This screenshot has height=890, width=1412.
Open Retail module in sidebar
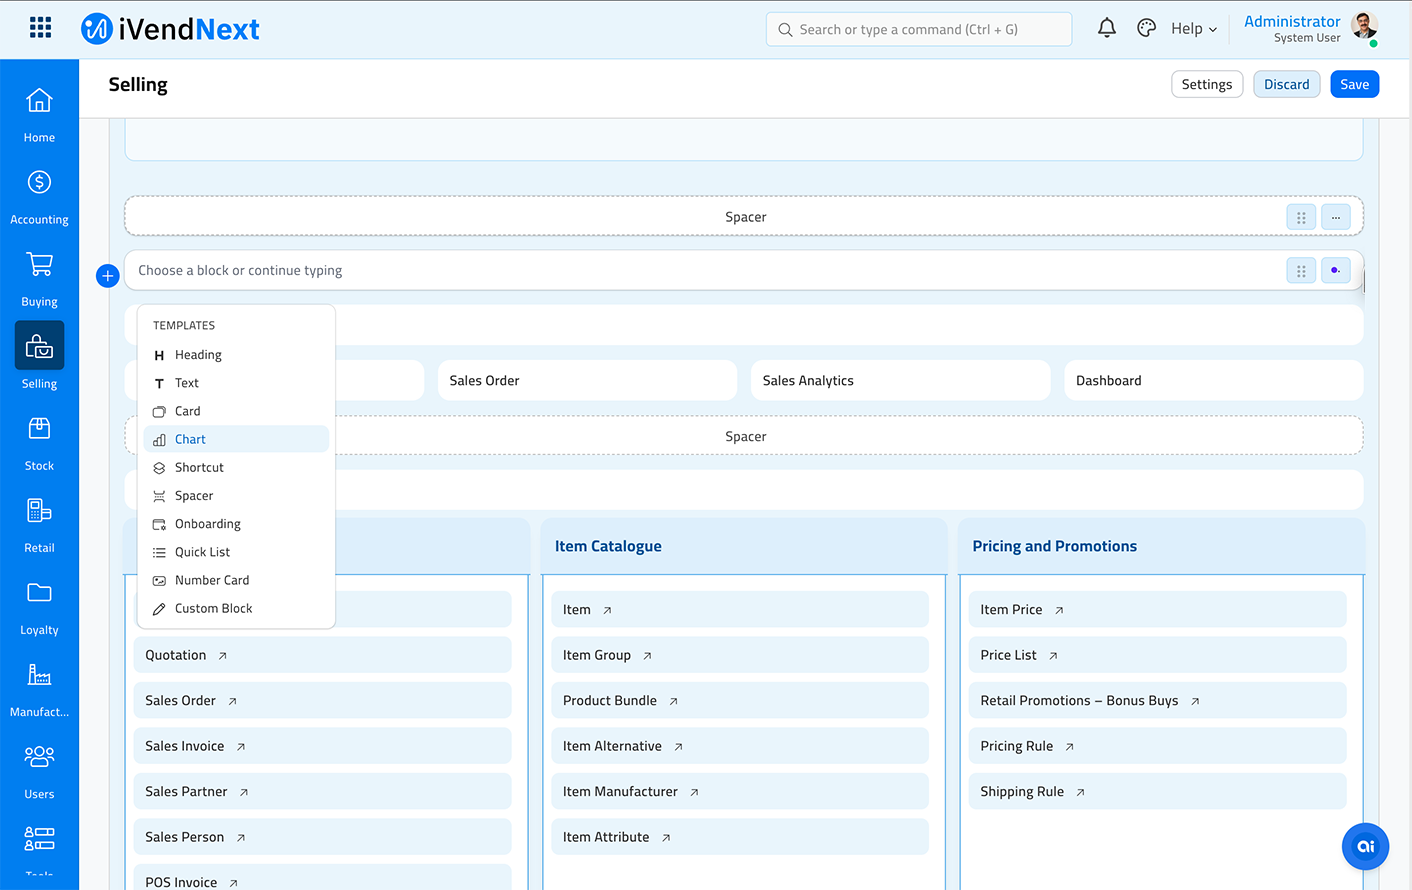(x=39, y=525)
